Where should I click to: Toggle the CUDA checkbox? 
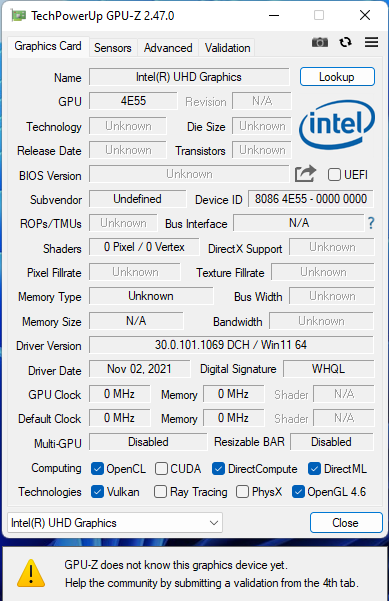(x=161, y=469)
